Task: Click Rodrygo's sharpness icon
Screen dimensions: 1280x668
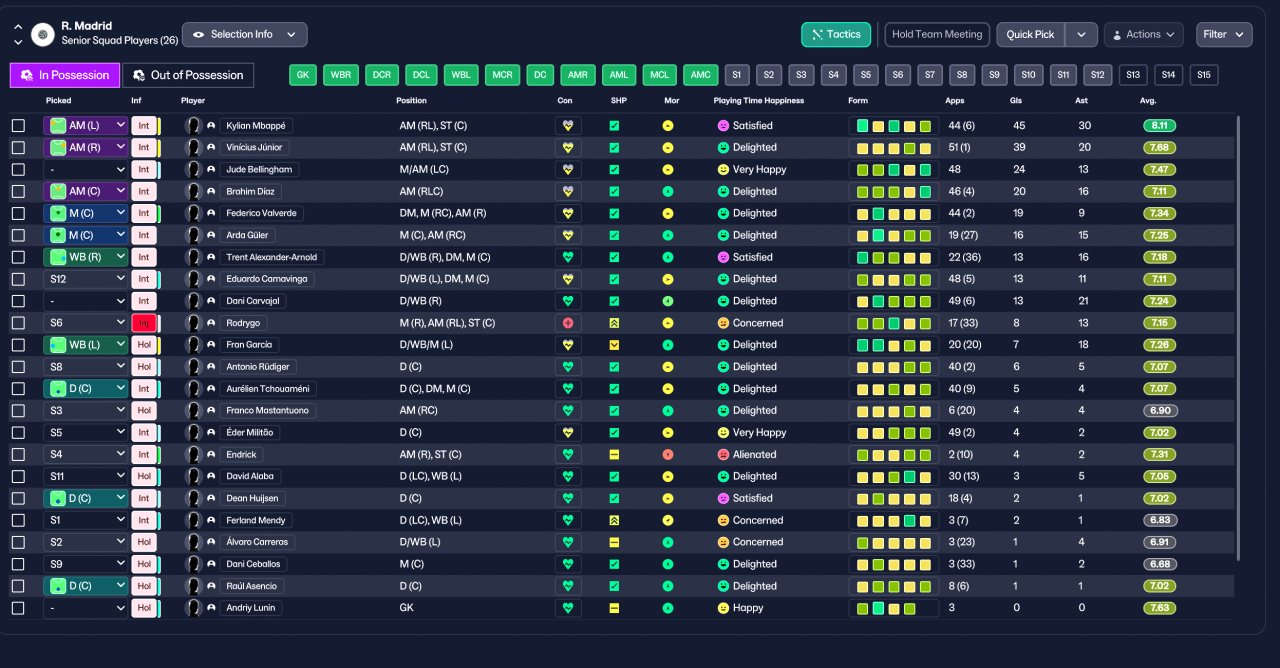Action: tap(614, 323)
